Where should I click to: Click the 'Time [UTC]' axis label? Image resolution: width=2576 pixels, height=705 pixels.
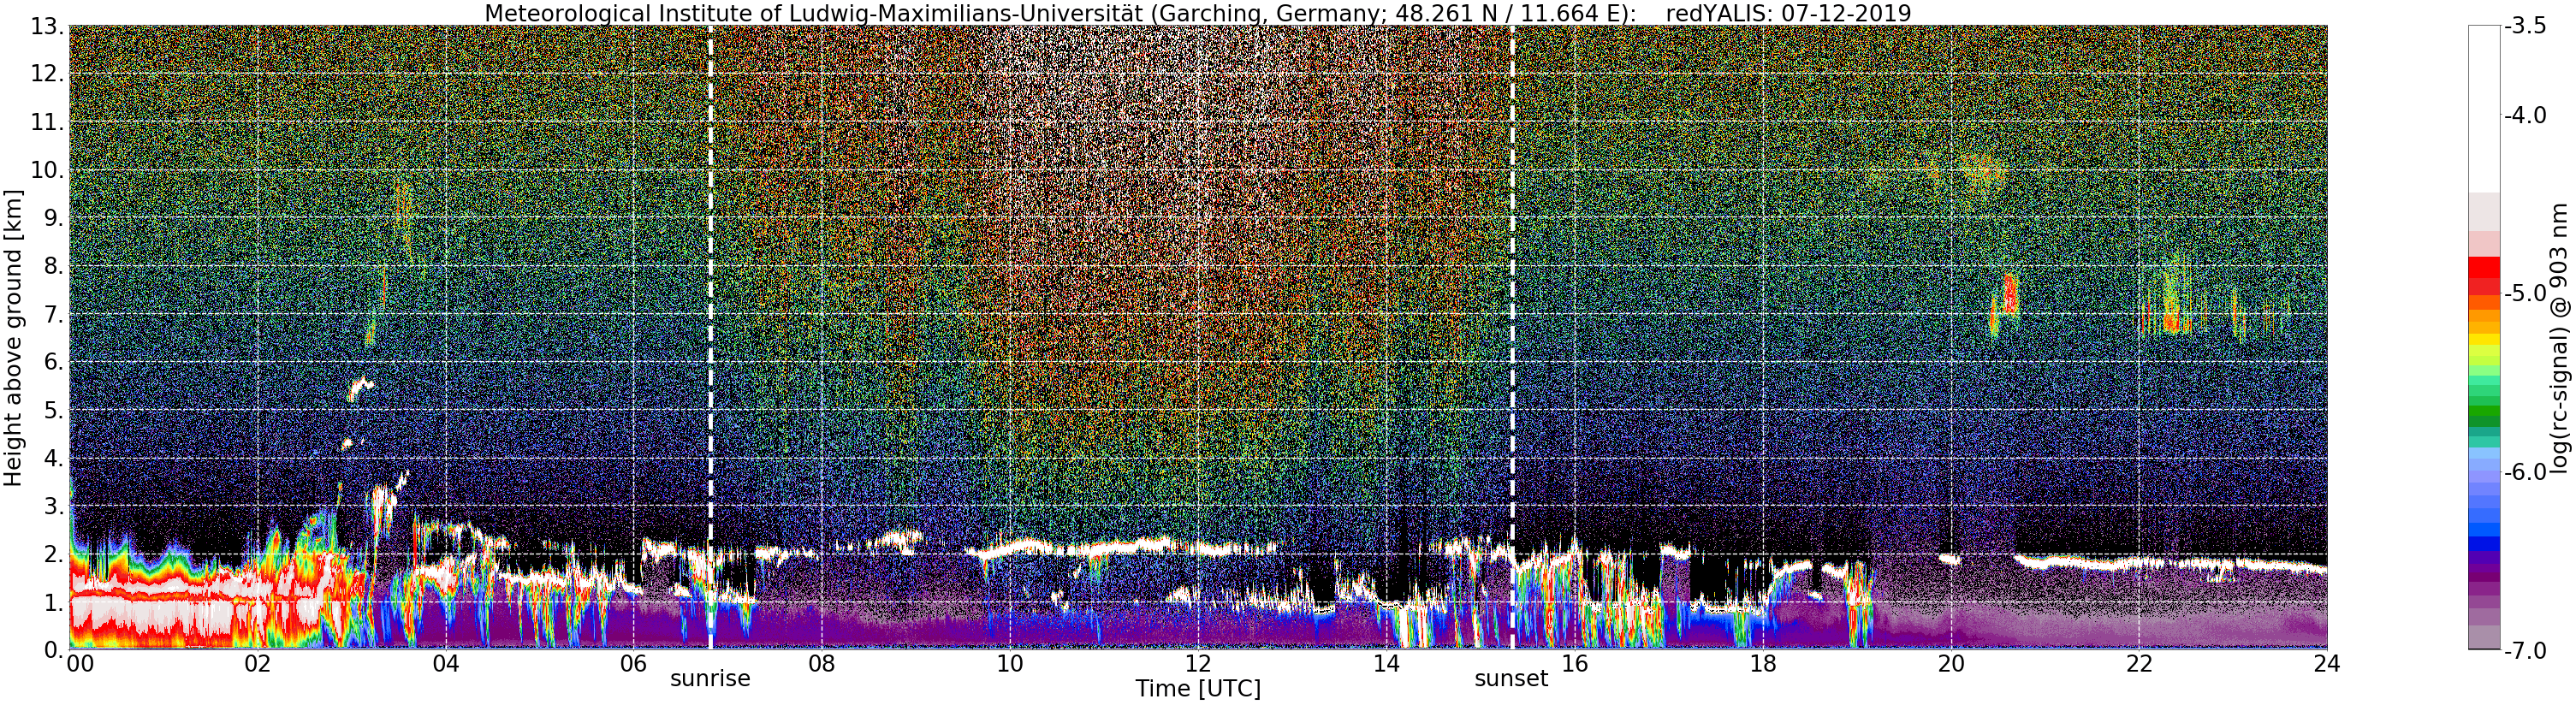1198,688
